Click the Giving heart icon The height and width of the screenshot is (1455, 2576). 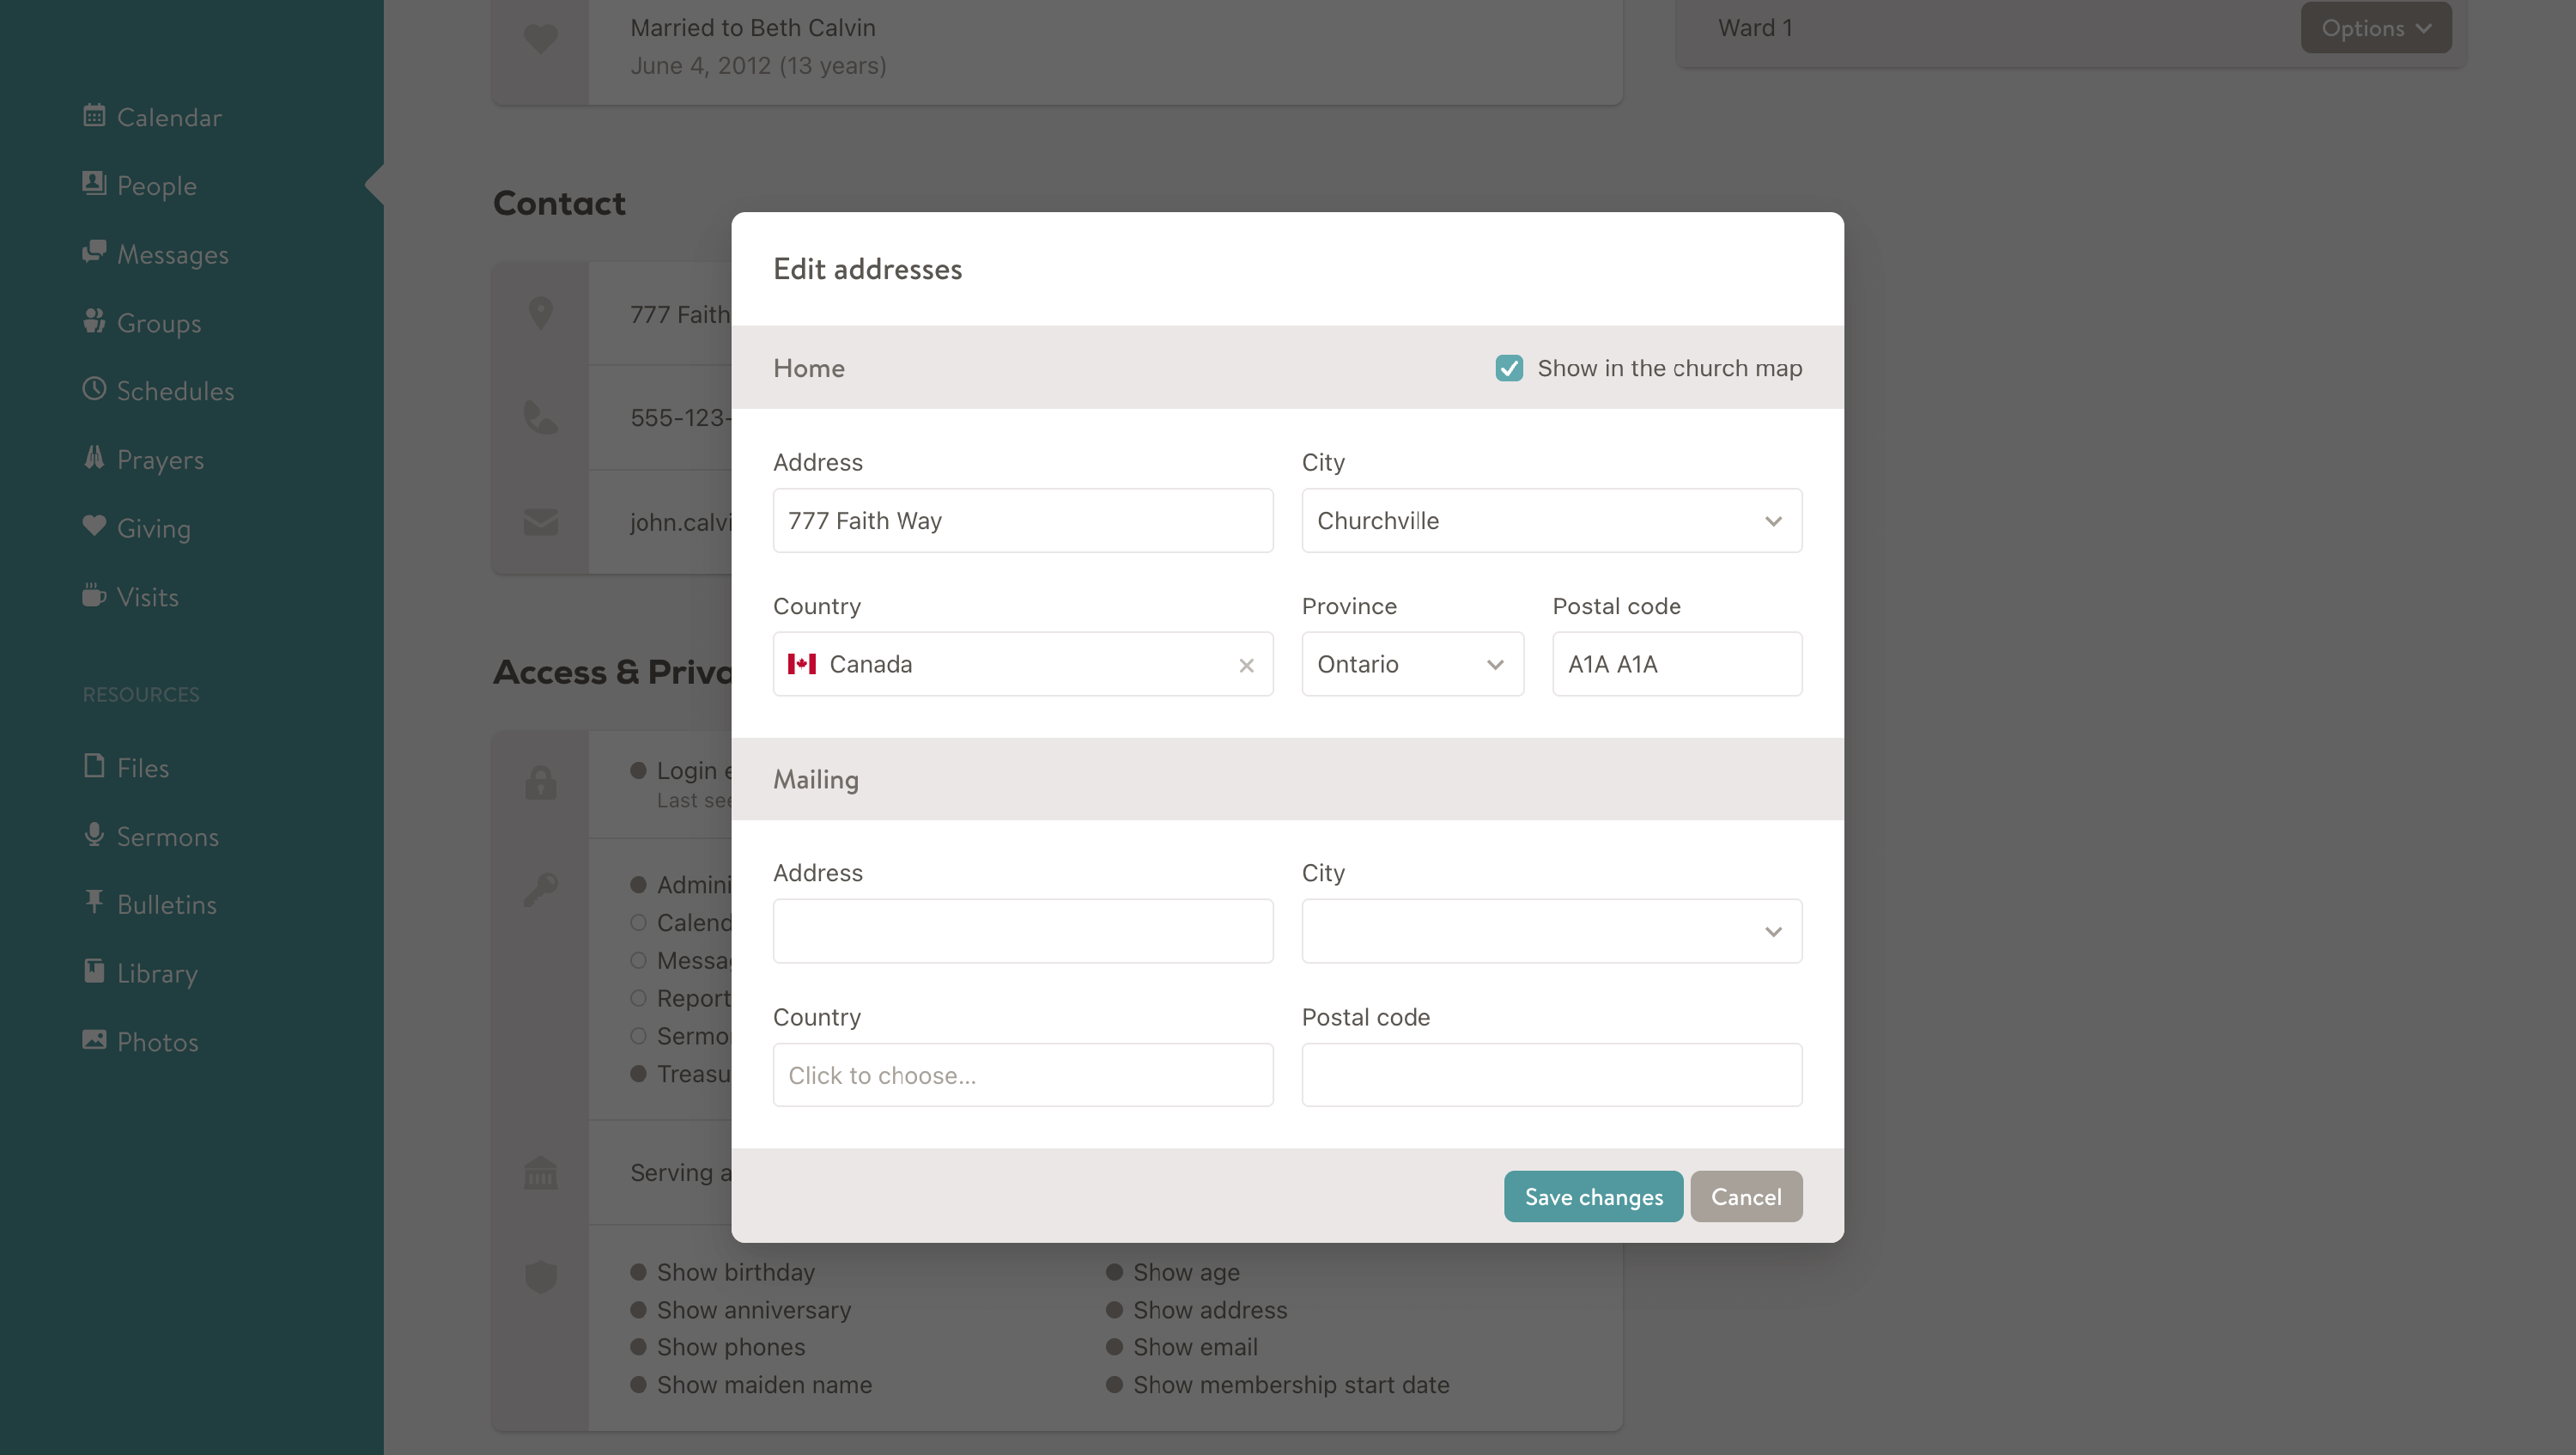coord(94,526)
